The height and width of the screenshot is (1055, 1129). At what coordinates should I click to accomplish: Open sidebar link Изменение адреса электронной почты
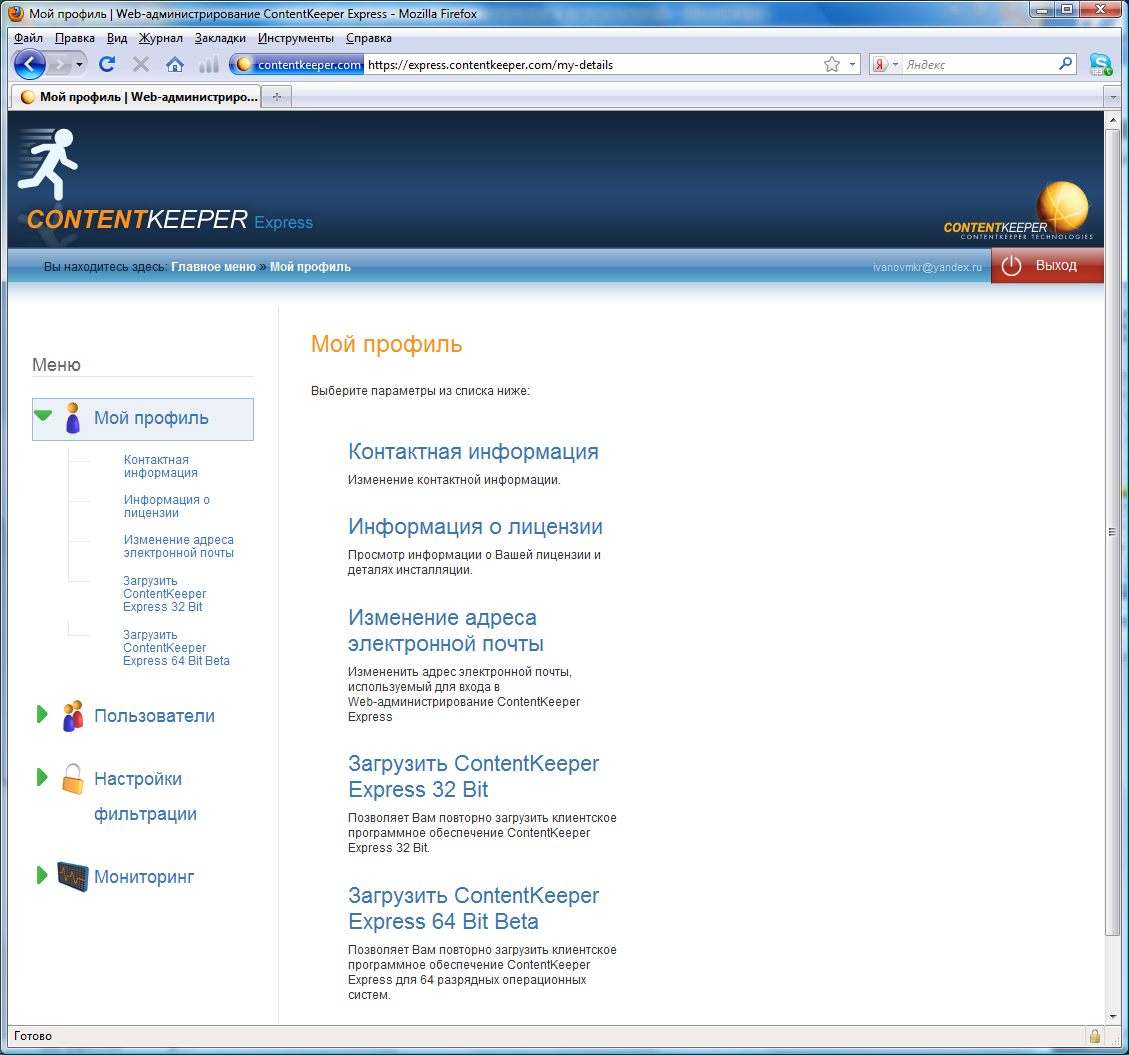pos(179,547)
